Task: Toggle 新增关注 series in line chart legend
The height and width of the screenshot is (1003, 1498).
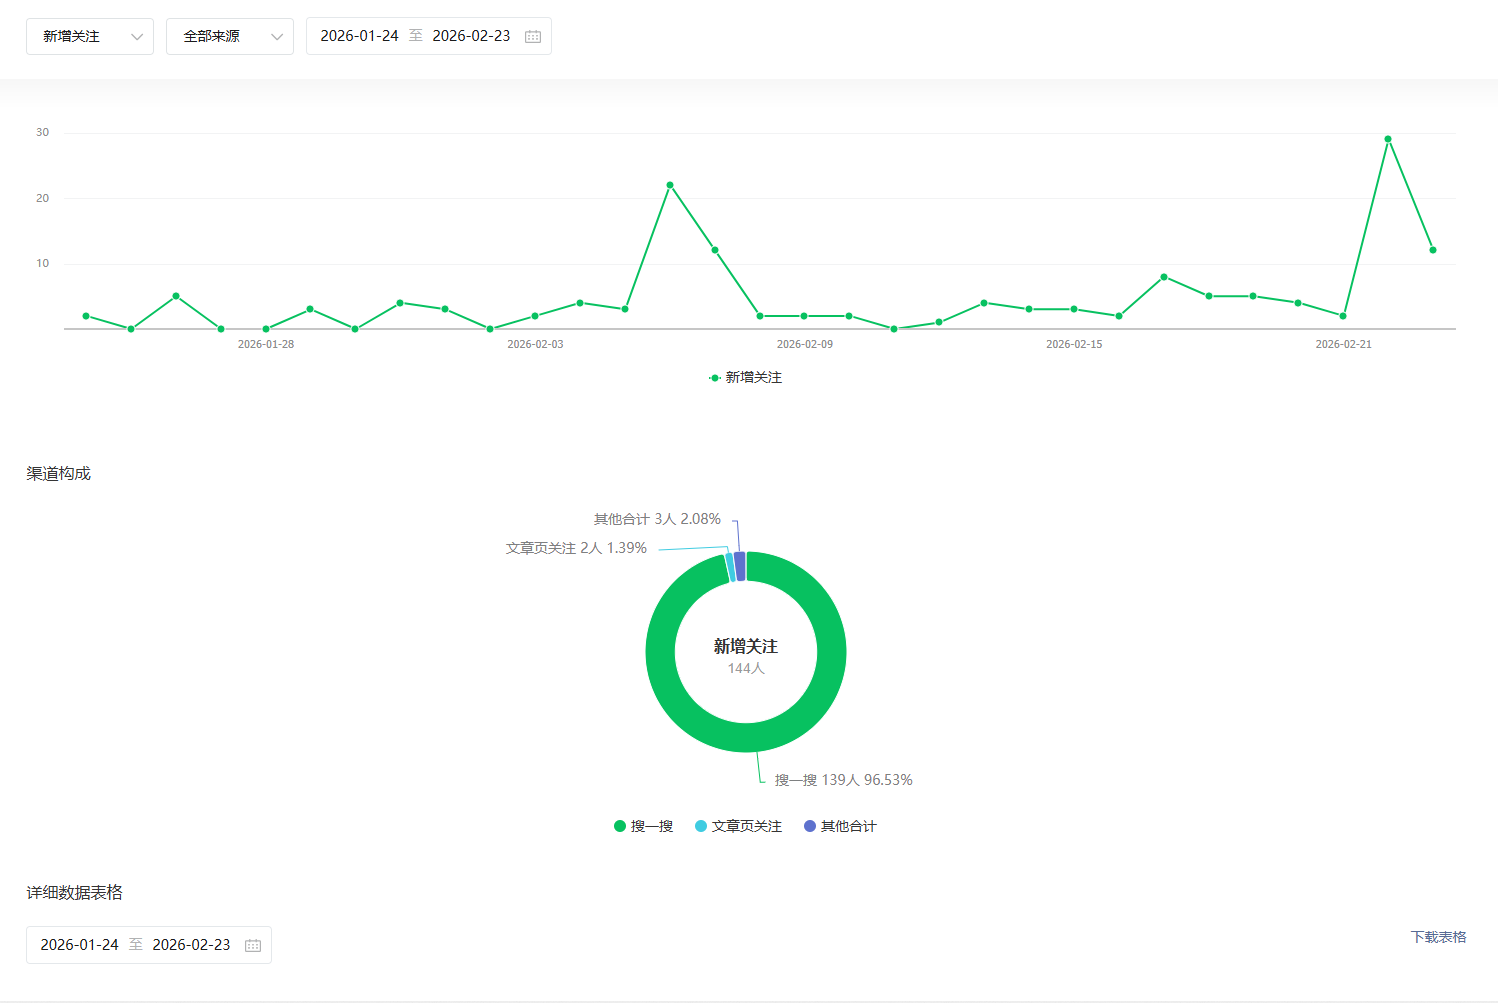Action: (x=746, y=377)
